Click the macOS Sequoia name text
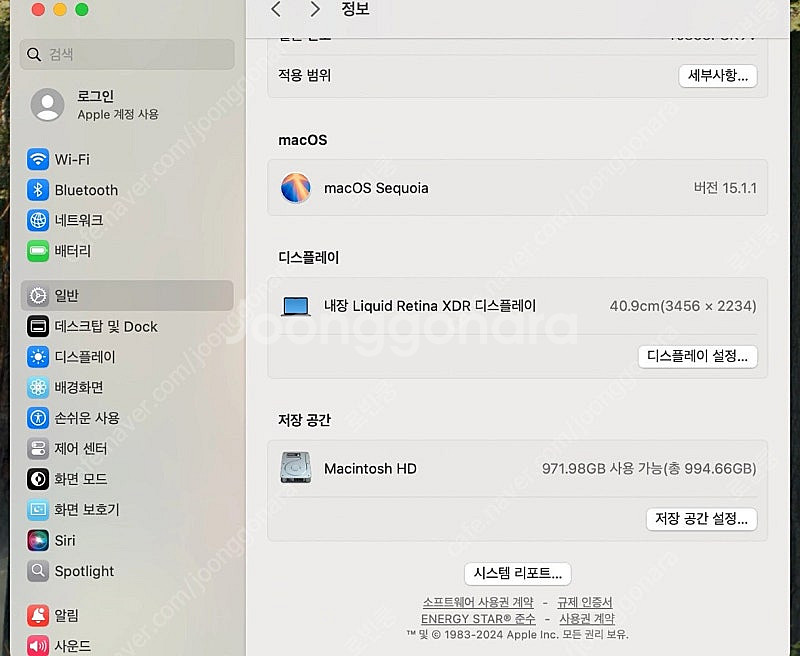The image size is (800, 656). point(377,188)
